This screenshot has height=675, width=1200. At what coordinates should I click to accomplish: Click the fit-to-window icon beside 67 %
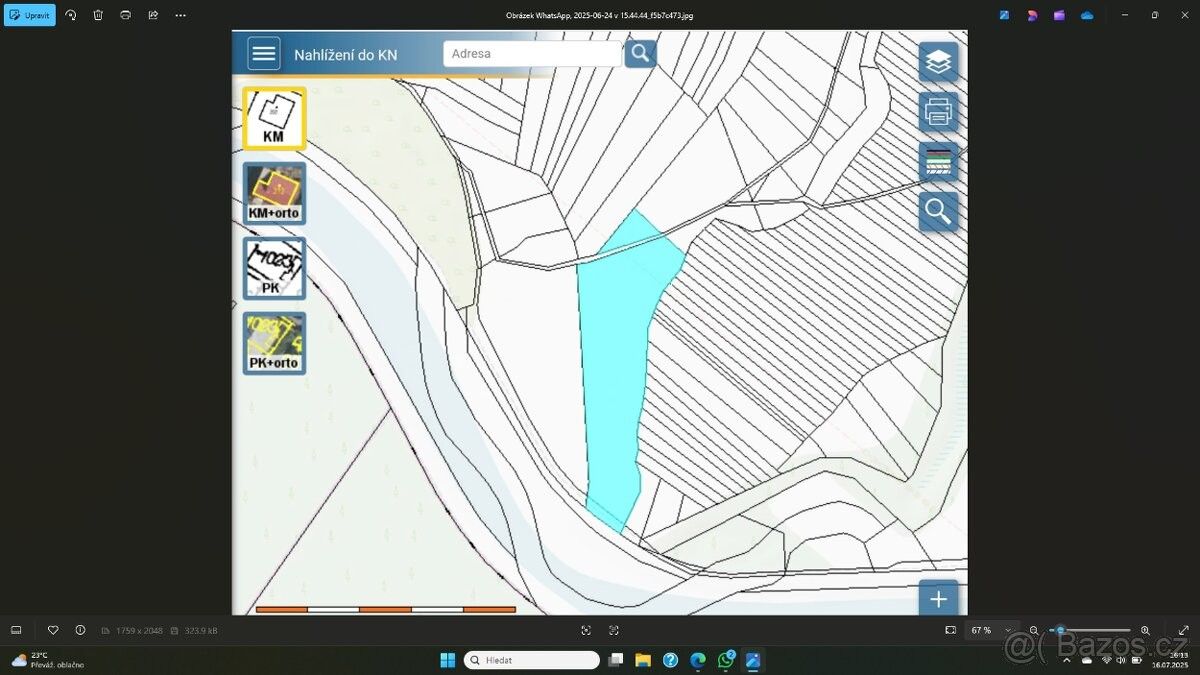[950, 630]
